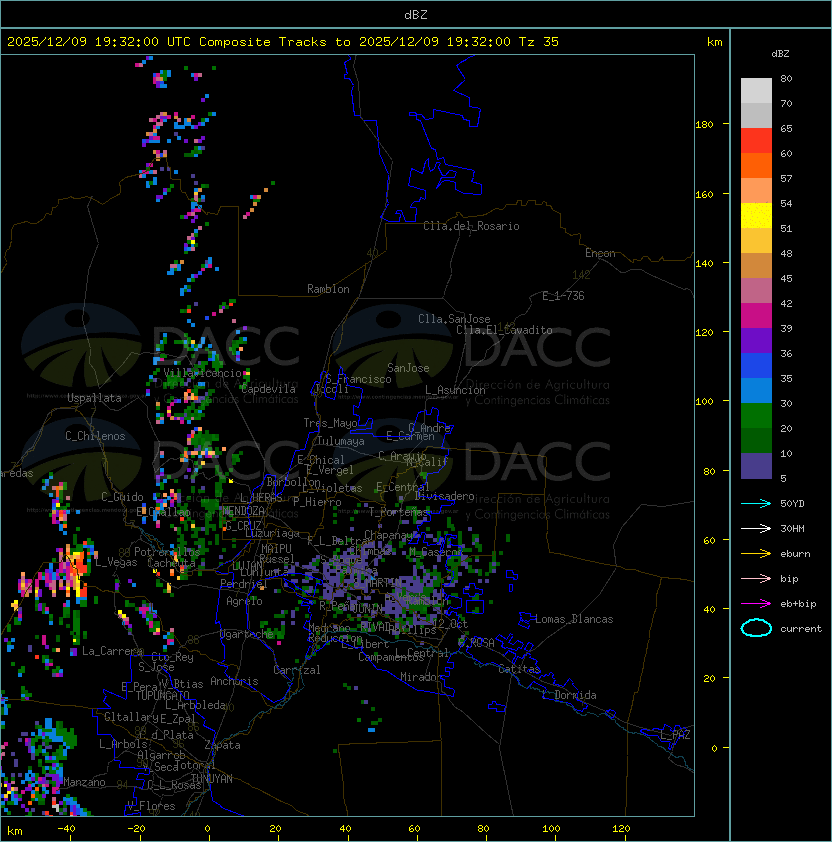Click the cyan 'current' ellipse legend icon
Viewport: 832px width, 842px height.
pos(756,628)
